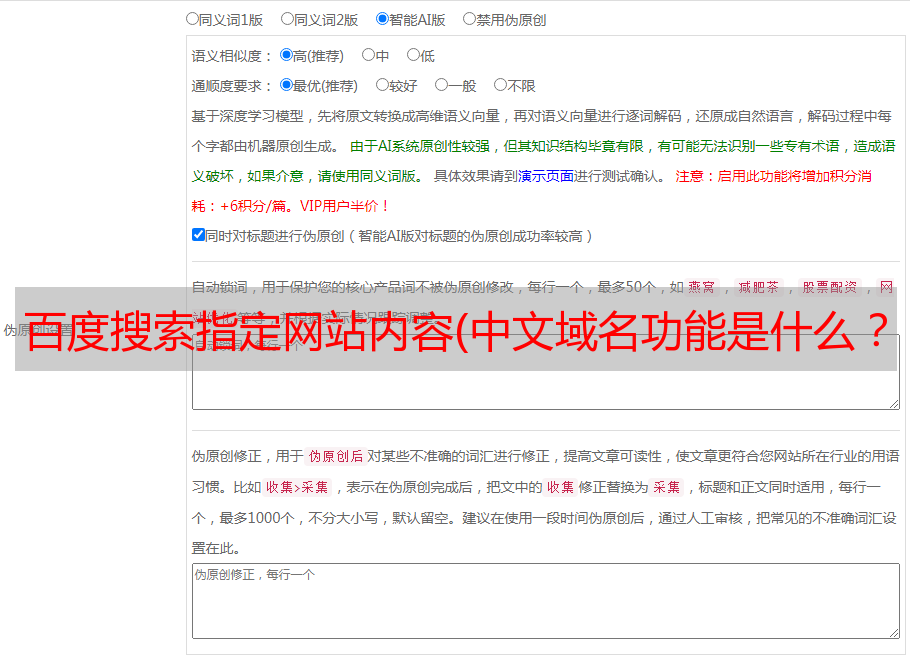
Task: Set 通顺度要求 to 一般
Action: coord(442,85)
